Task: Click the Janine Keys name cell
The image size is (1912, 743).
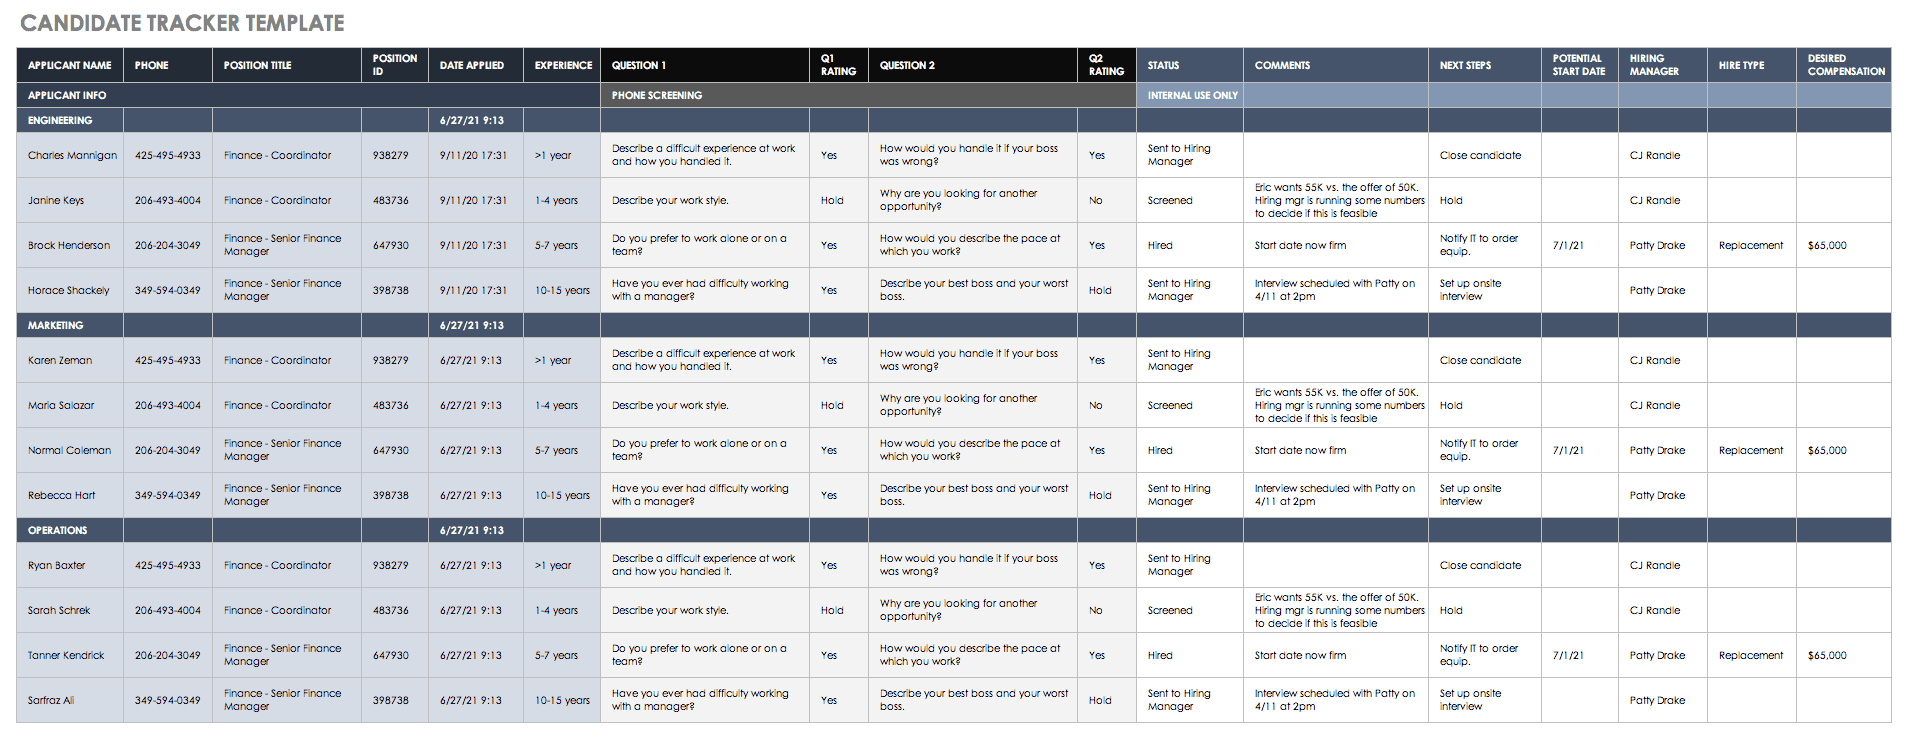Action: 56,200
